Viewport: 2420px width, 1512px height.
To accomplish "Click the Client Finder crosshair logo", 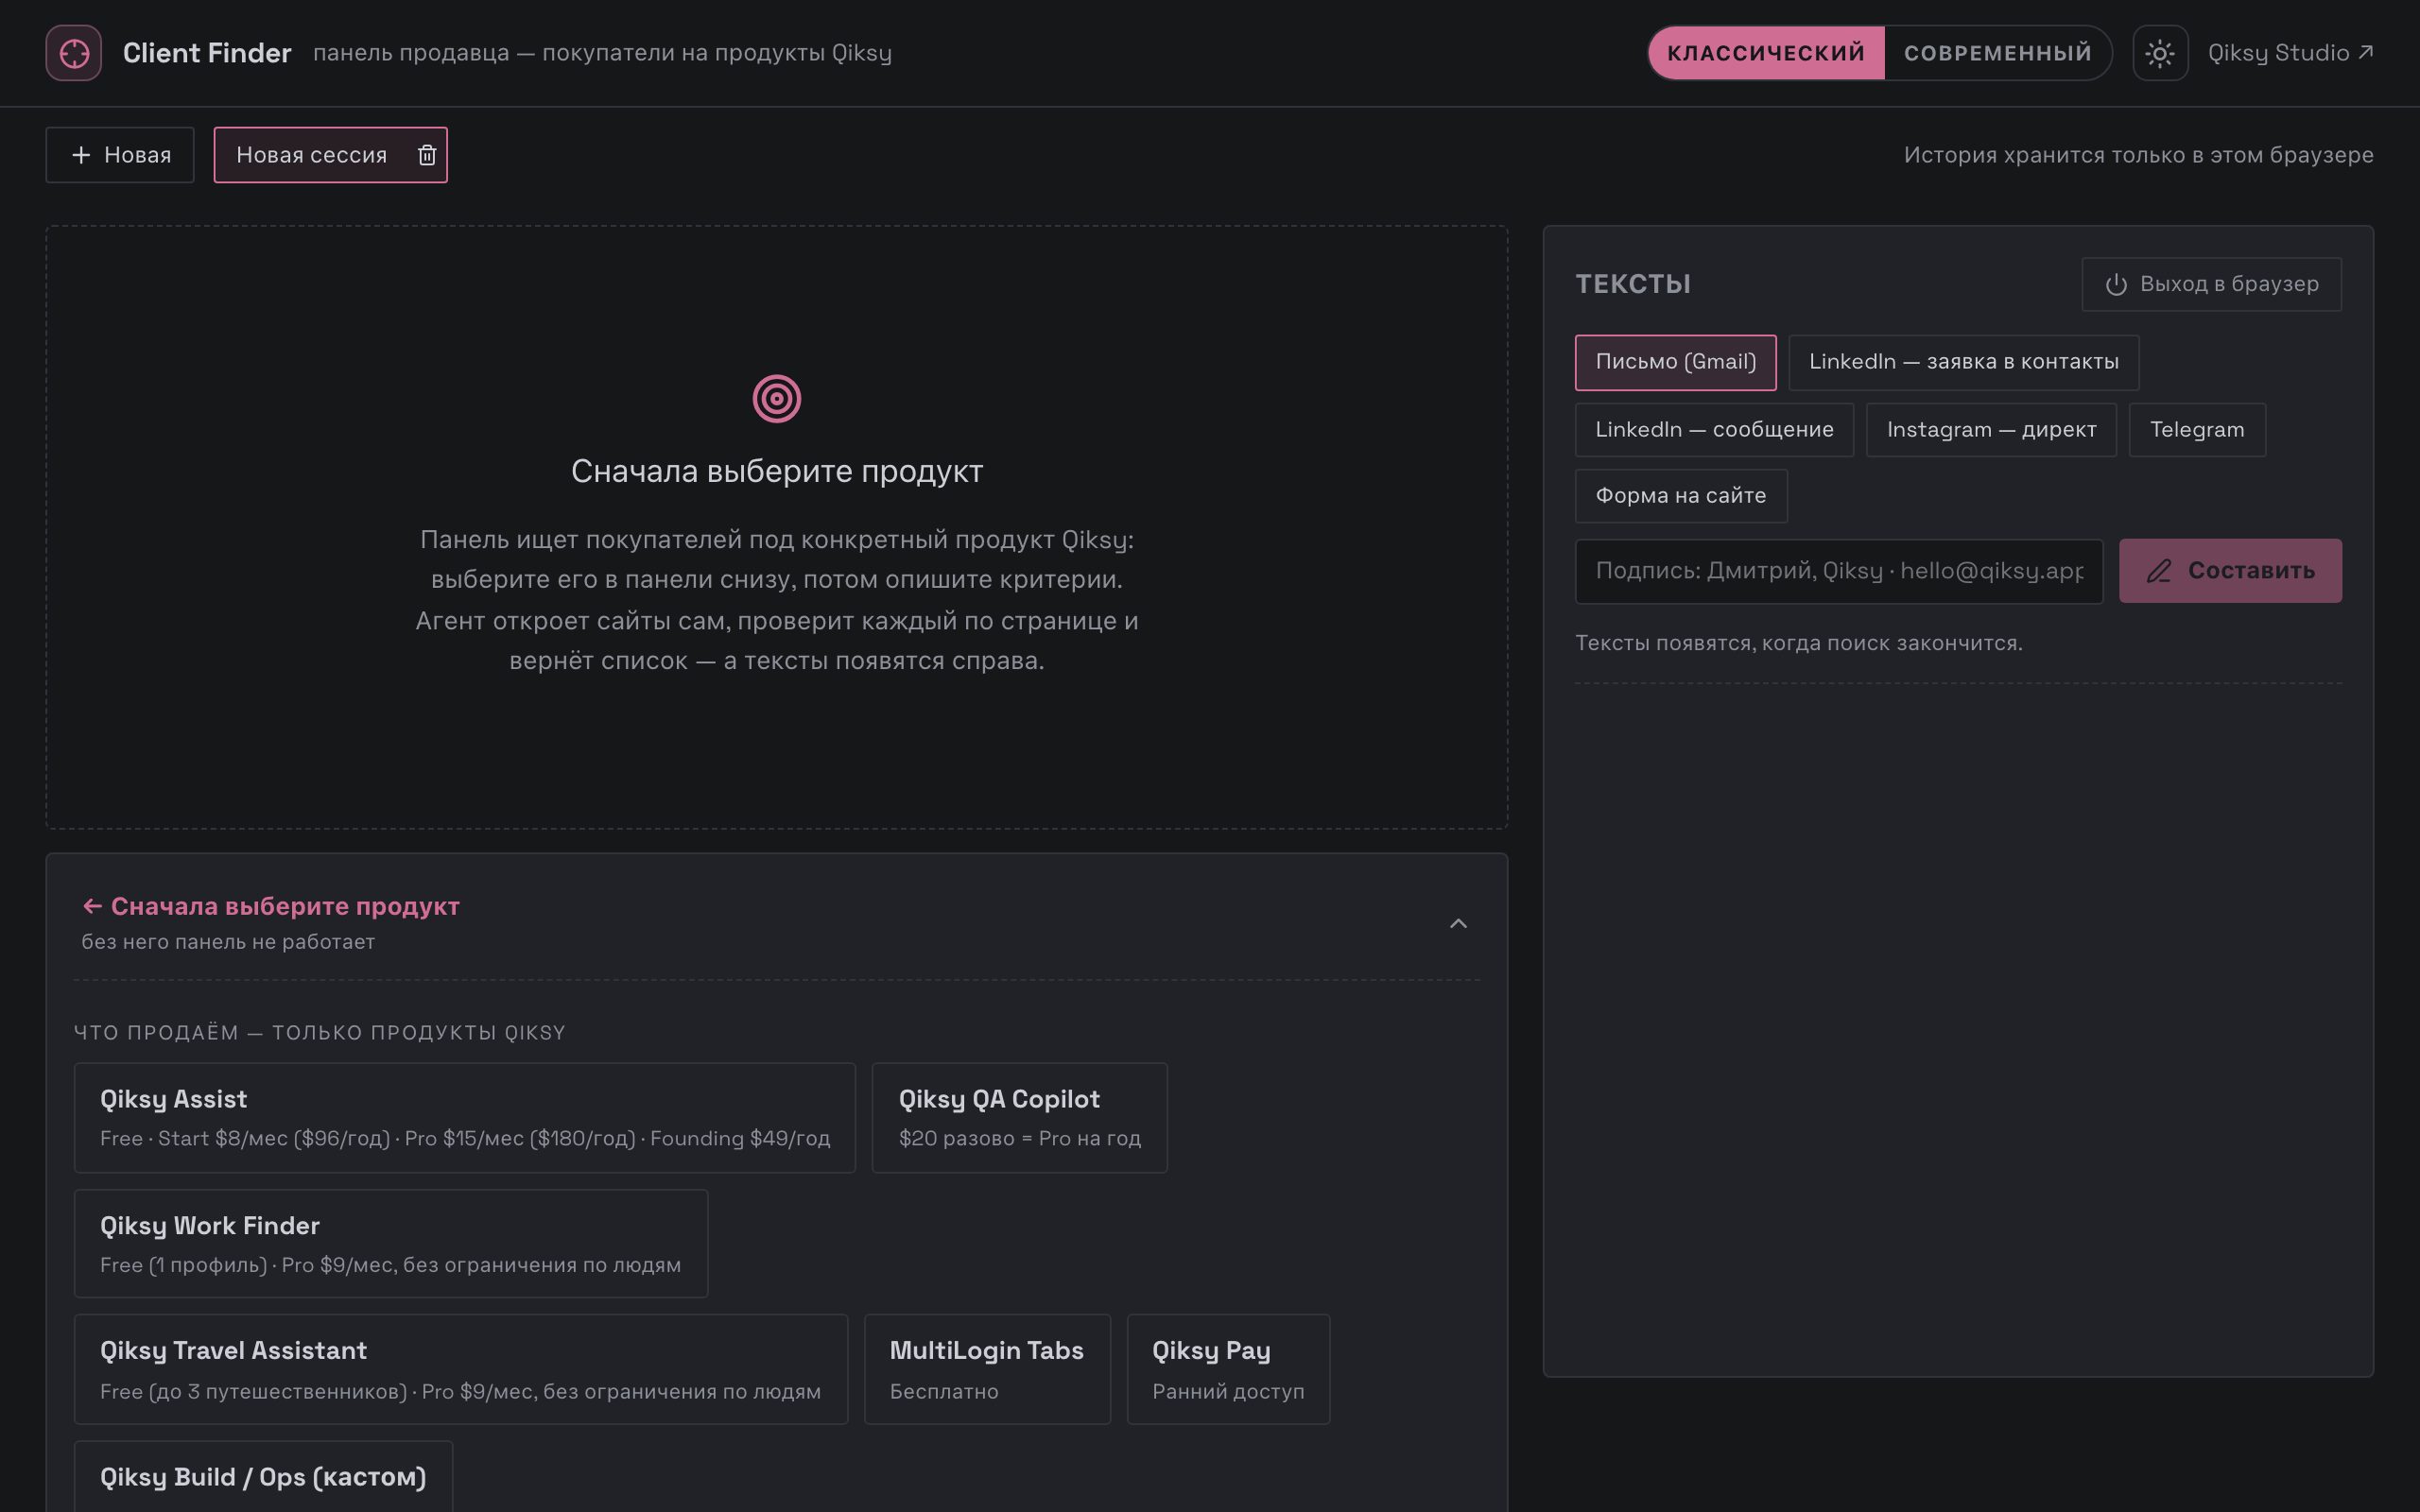I will (74, 53).
